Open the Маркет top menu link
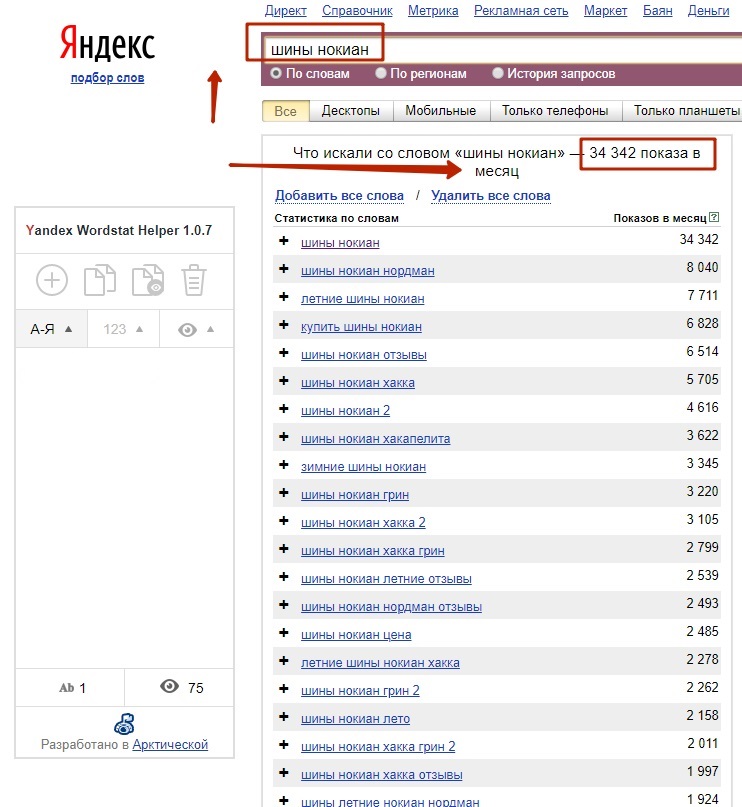This screenshot has height=807, width=742. pos(605,10)
